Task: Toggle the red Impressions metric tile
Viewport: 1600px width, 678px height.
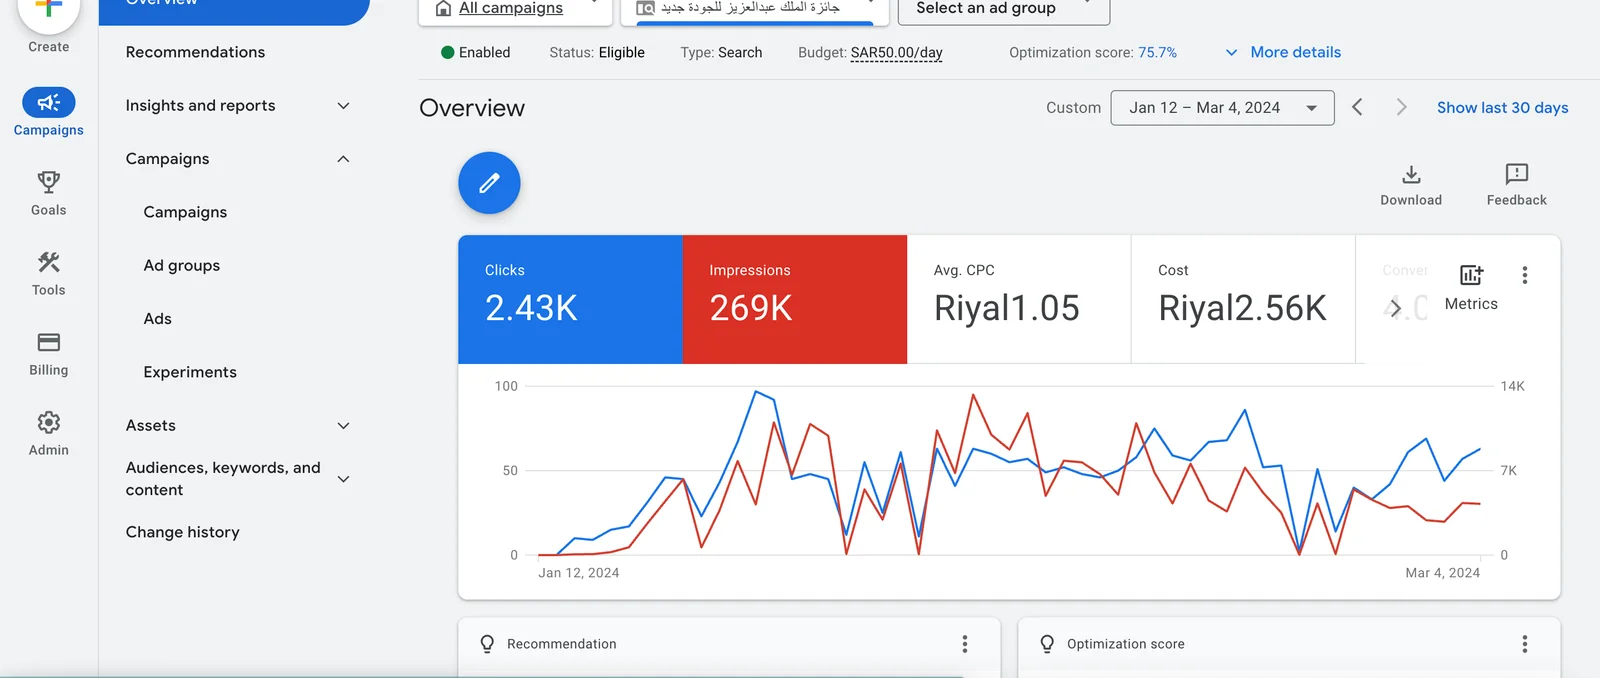Action: coord(794,299)
